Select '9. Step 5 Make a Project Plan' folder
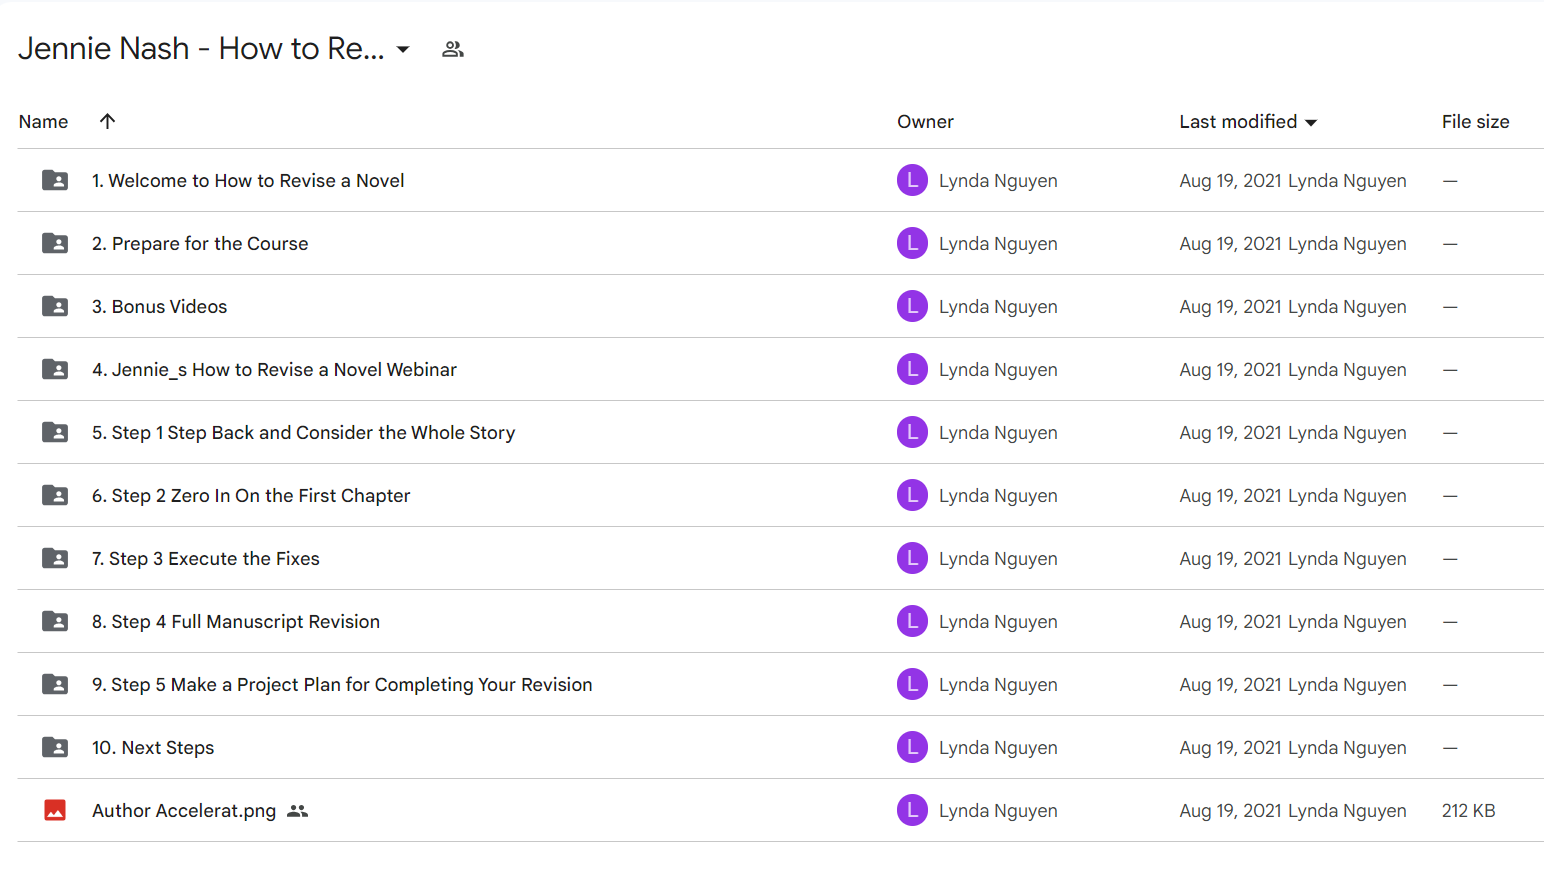Image resolution: width=1544 pixels, height=895 pixels. [x=342, y=685]
